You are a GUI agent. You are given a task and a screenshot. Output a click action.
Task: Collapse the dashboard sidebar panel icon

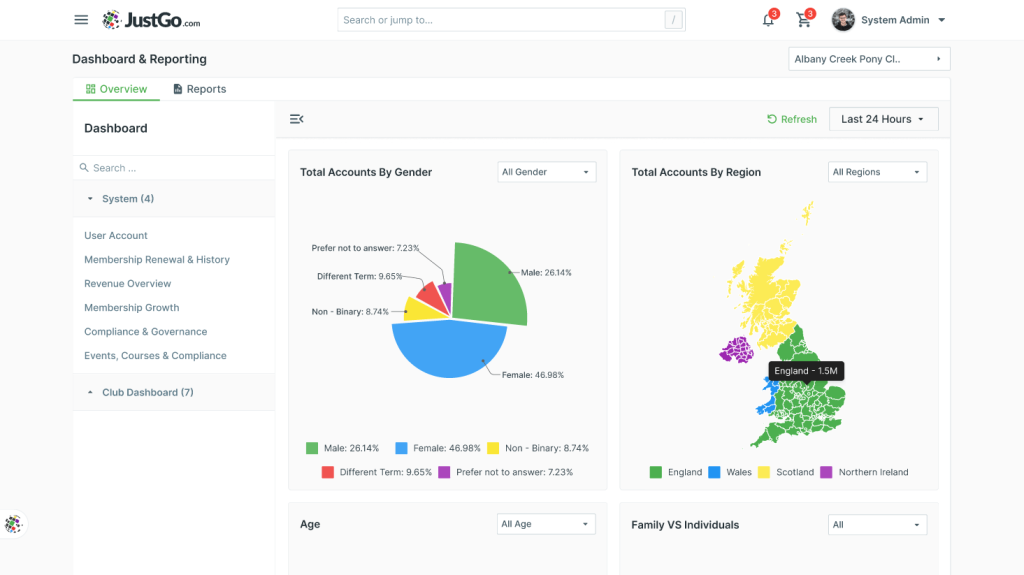tap(296, 119)
